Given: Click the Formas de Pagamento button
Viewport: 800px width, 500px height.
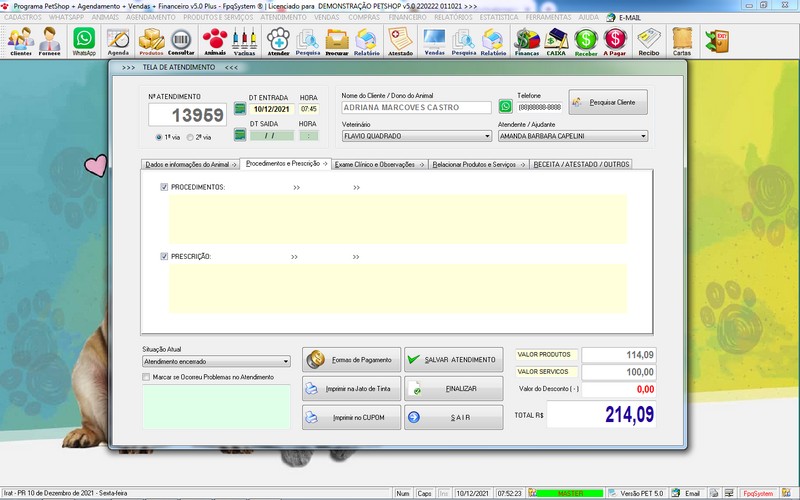Looking at the screenshot, I should click(352, 360).
